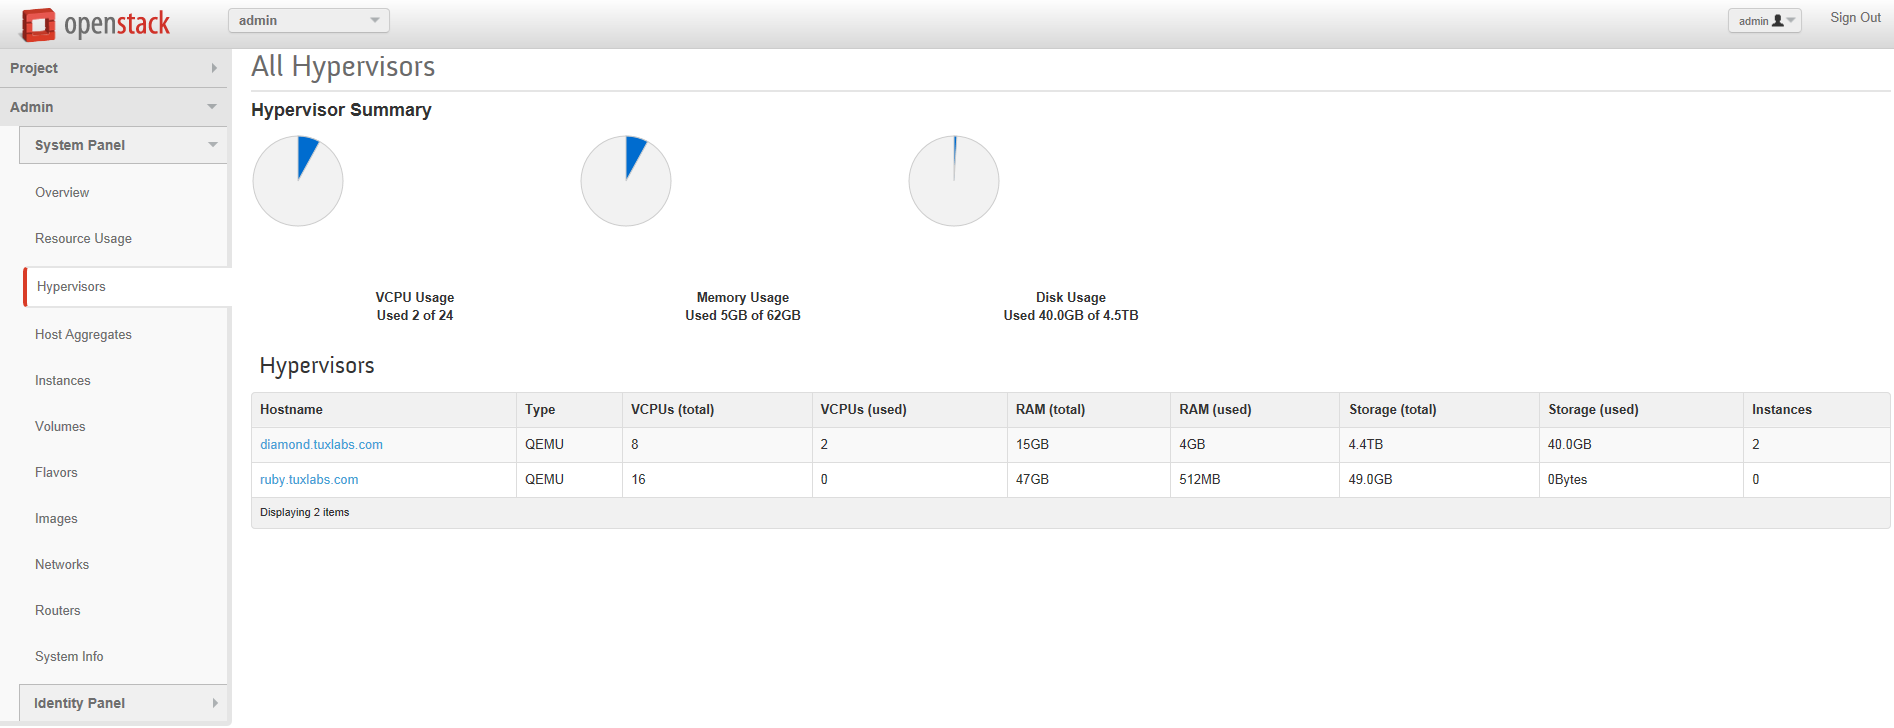Image resolution: width=1894 pixels, height=728 pixels.
Task: Collapse the Admin section
Action: (114, 107)
